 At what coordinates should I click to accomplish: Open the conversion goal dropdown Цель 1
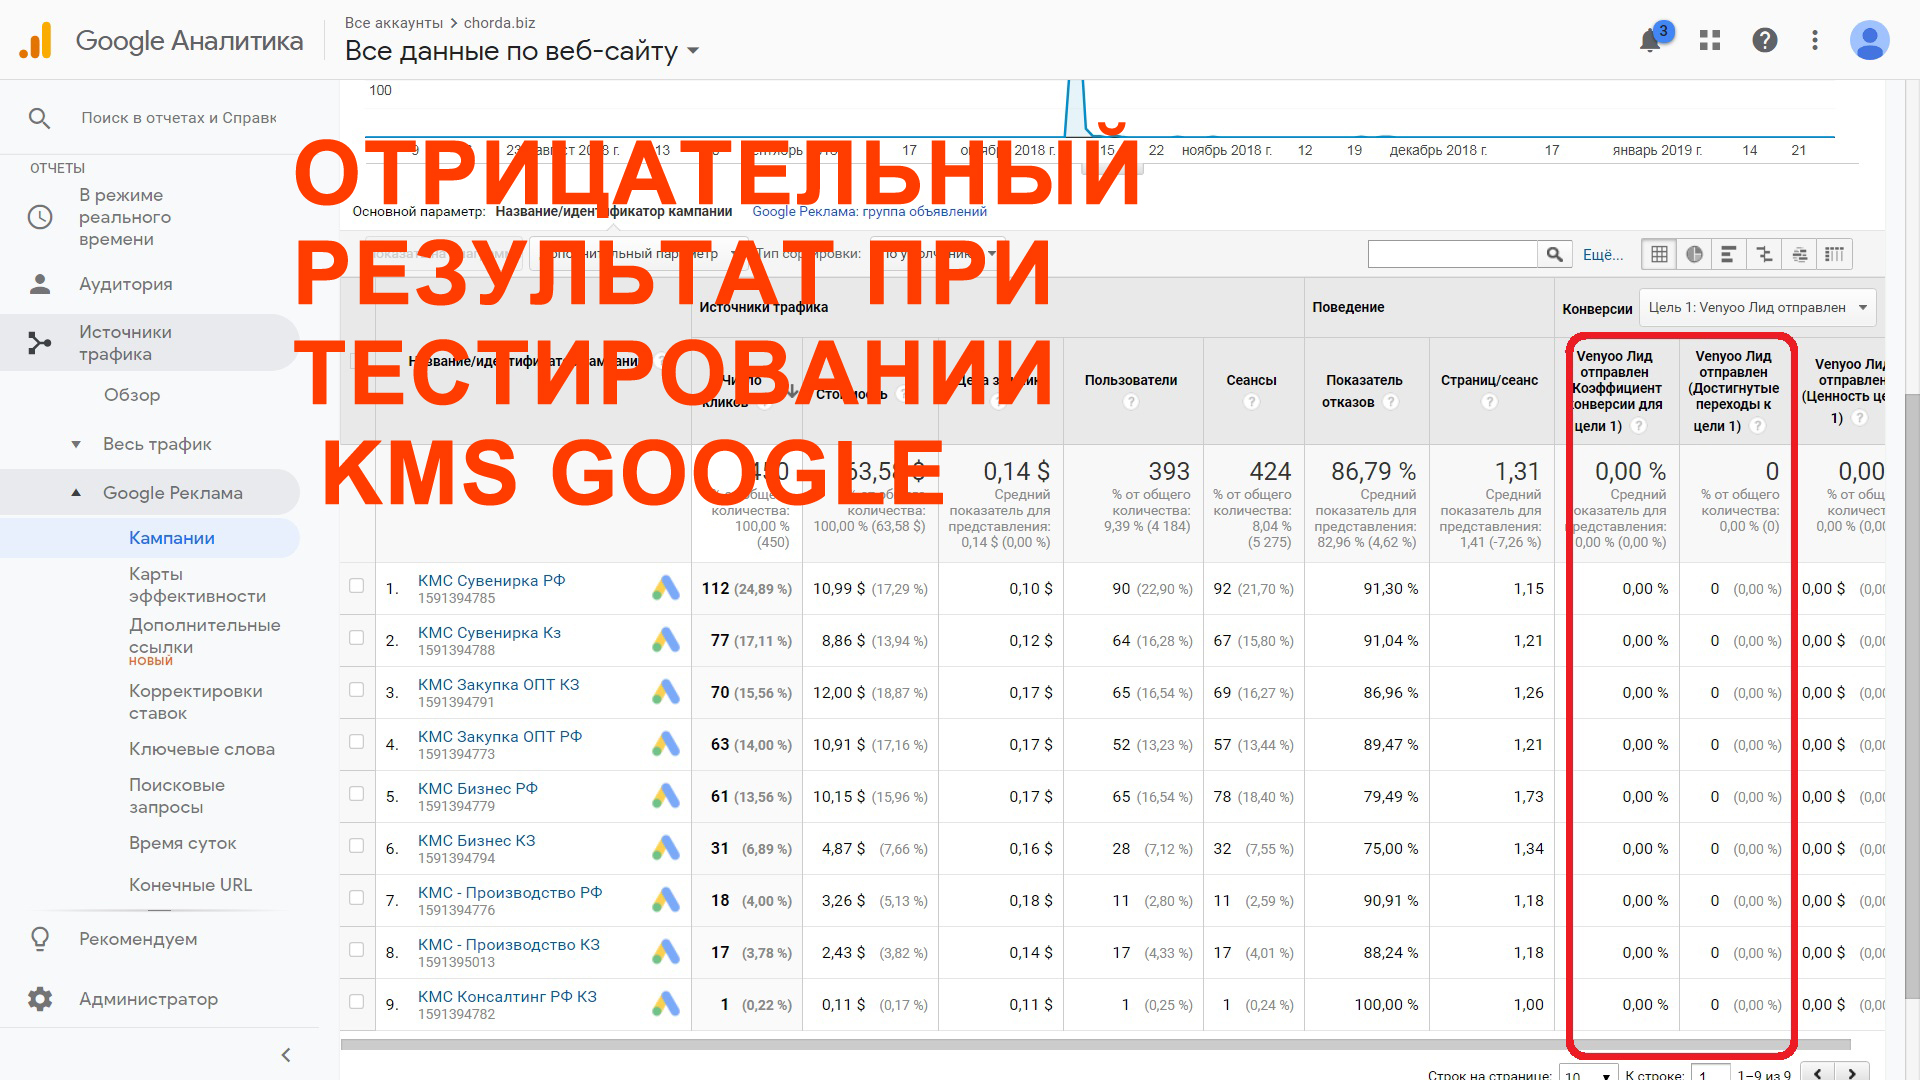[x=1757, y=308]
